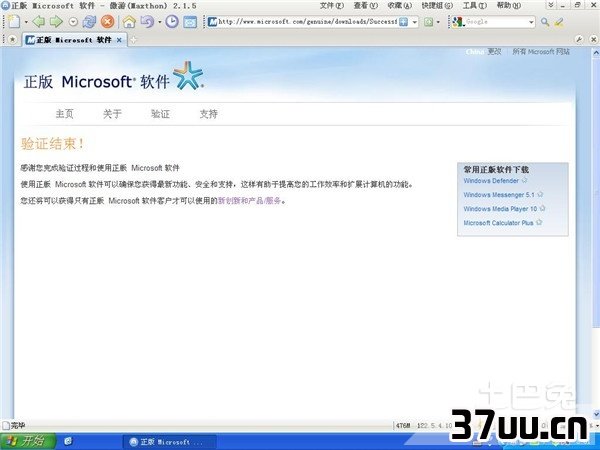Screen dimensions: 600x450
Task: Expand the address bar dropdown arrow
Action: pyautogui.click(x=414, y=22)
